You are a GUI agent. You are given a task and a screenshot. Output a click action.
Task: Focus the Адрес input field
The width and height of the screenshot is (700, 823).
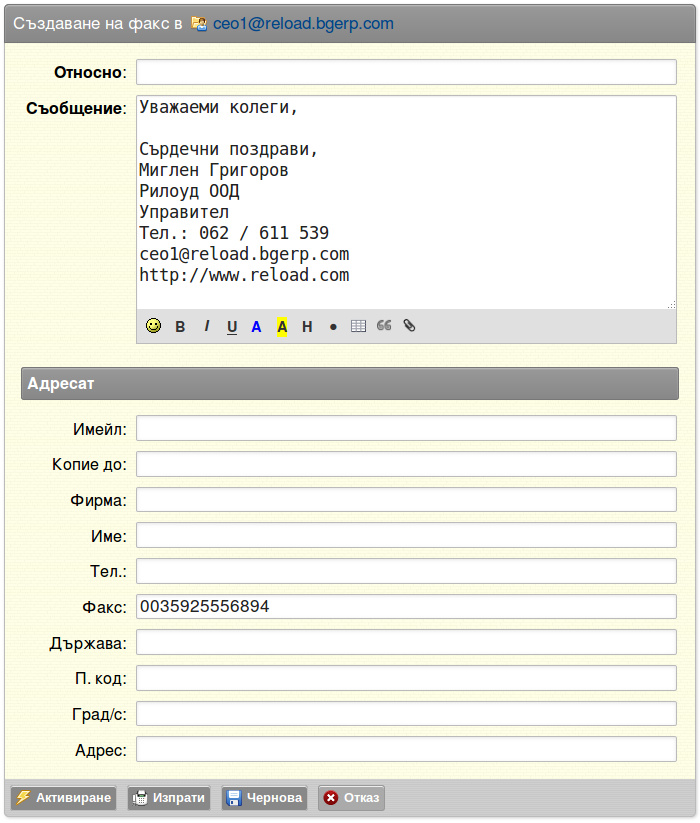(406, 750)
